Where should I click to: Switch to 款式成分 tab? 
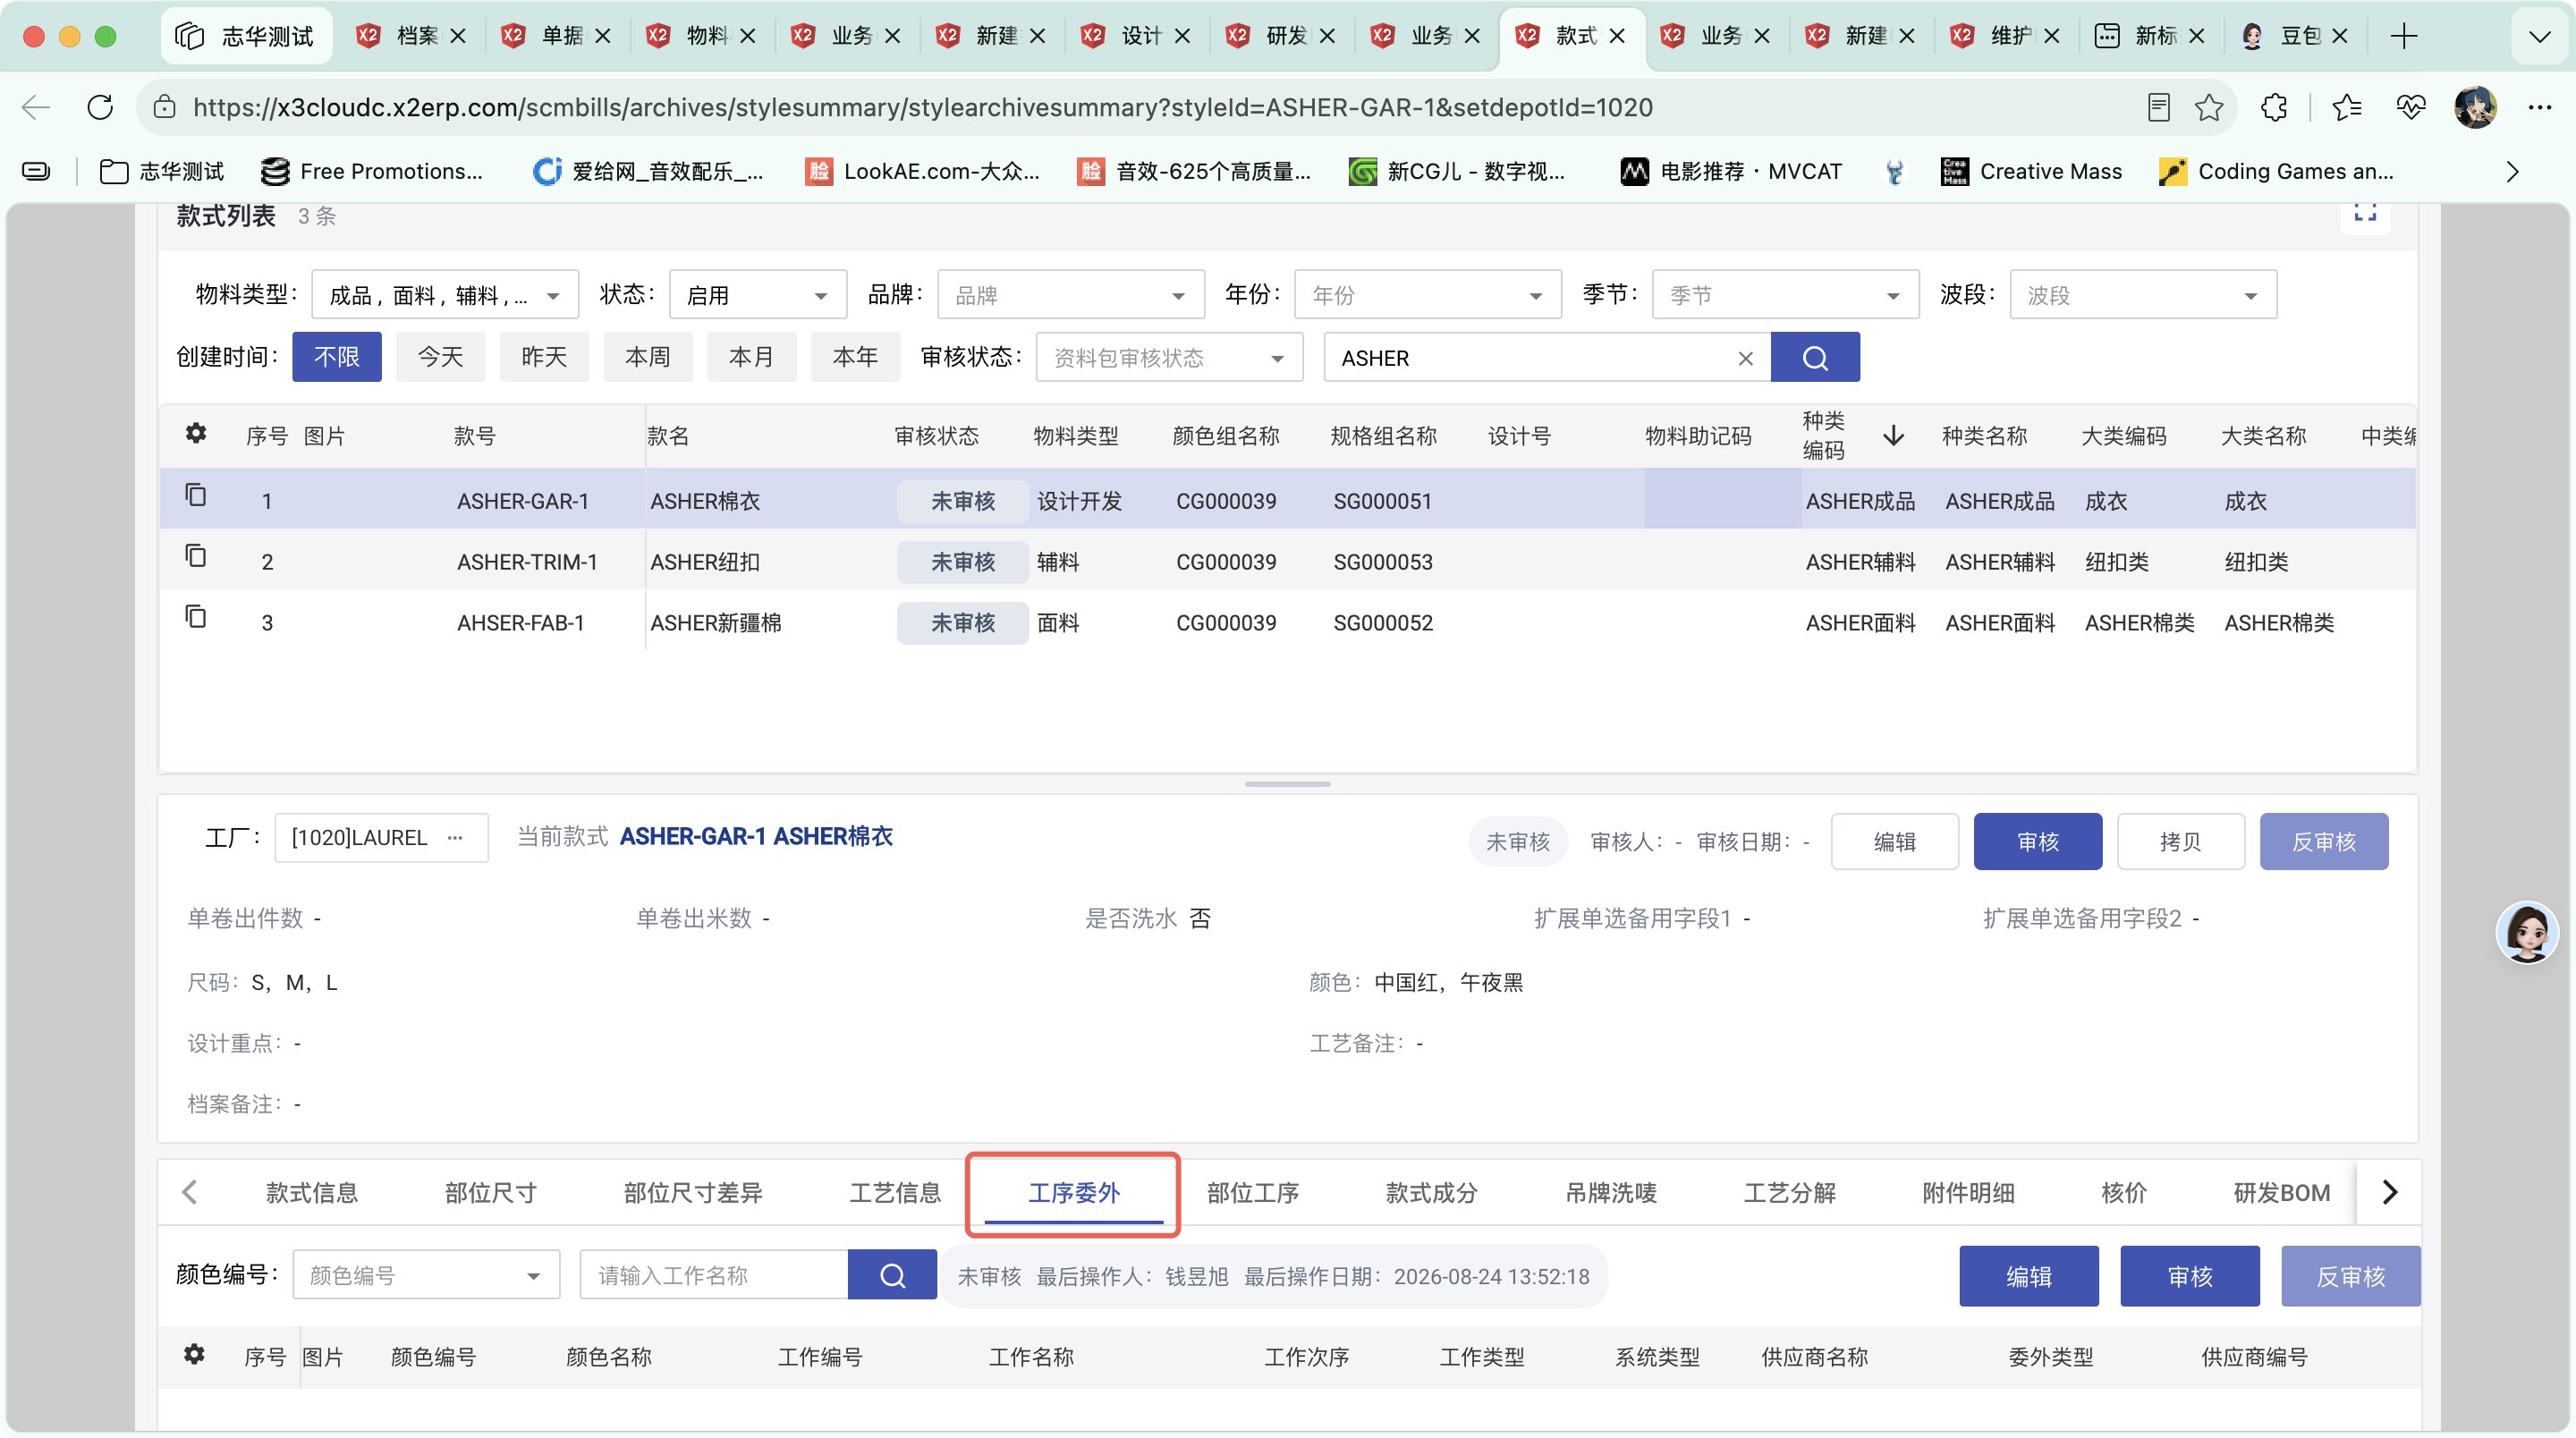pos(1432,1193)
